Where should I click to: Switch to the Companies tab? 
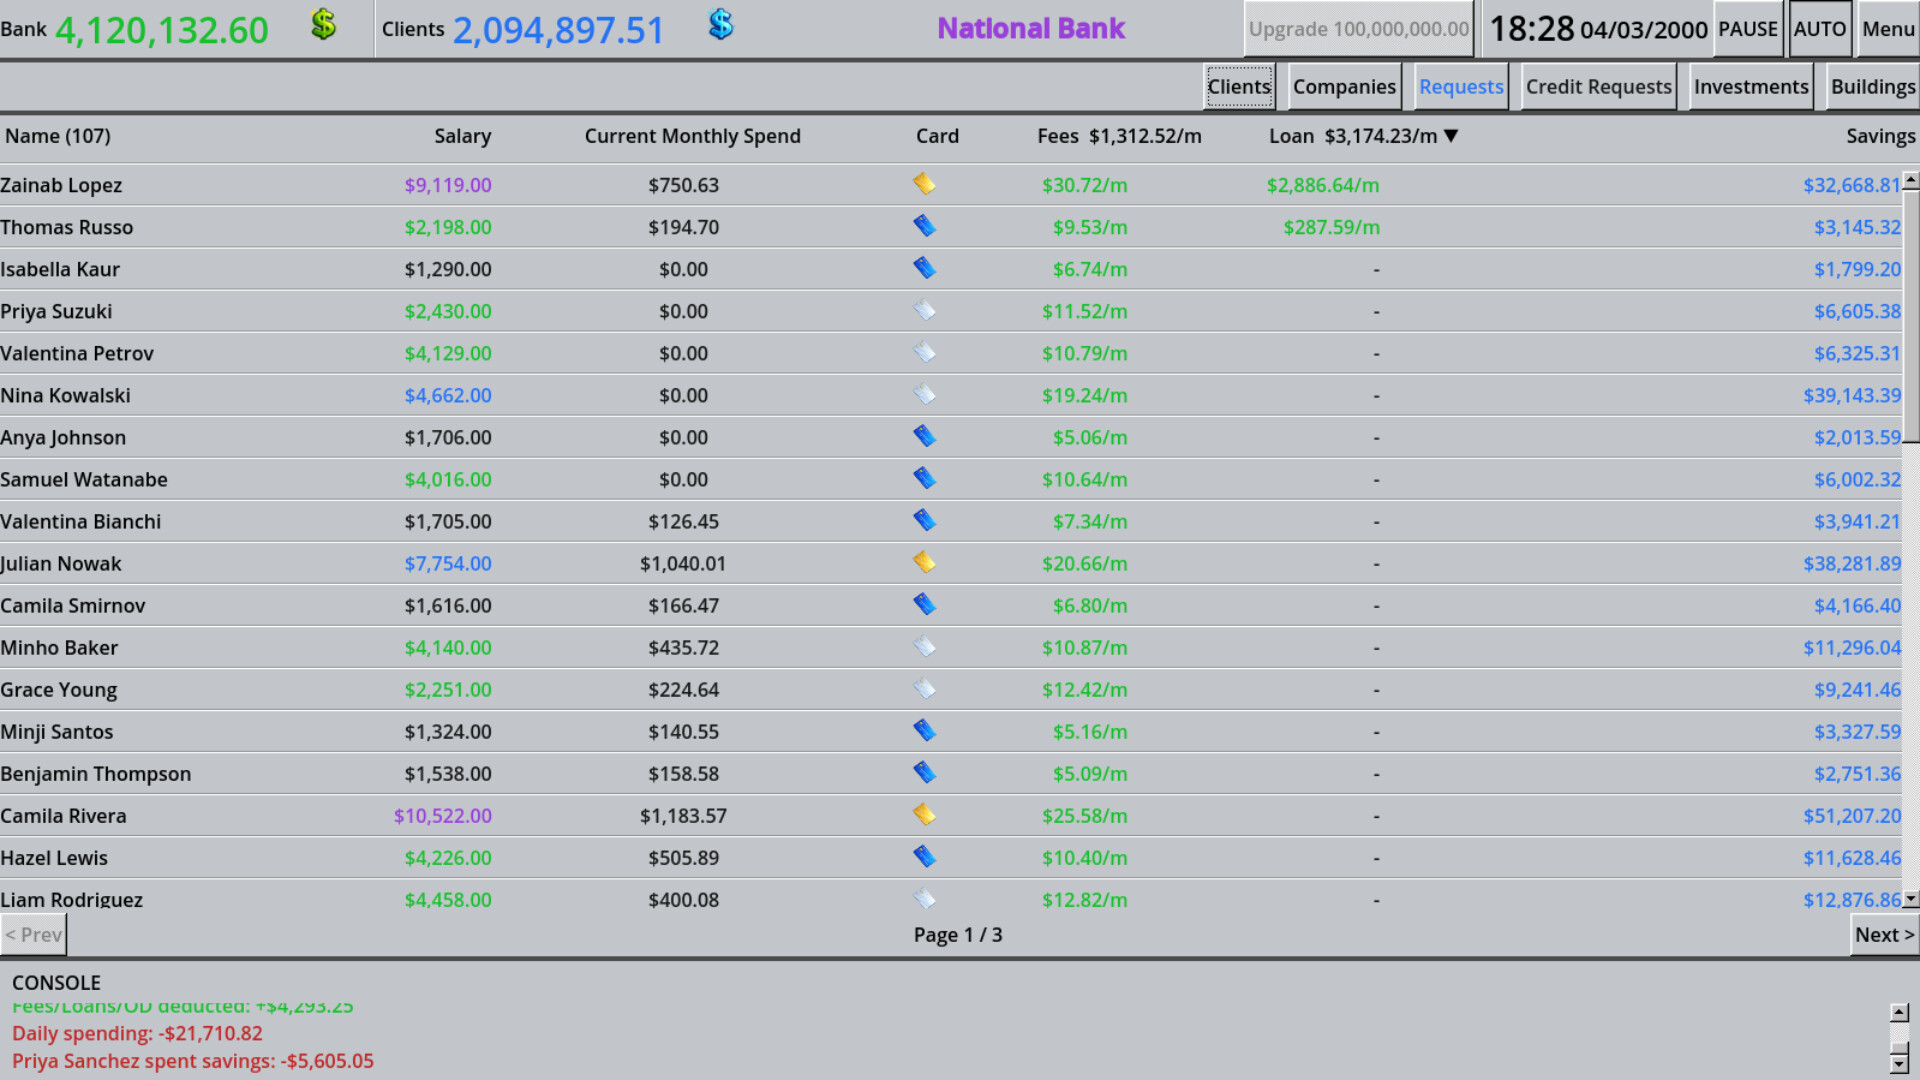pos(1344,86)
